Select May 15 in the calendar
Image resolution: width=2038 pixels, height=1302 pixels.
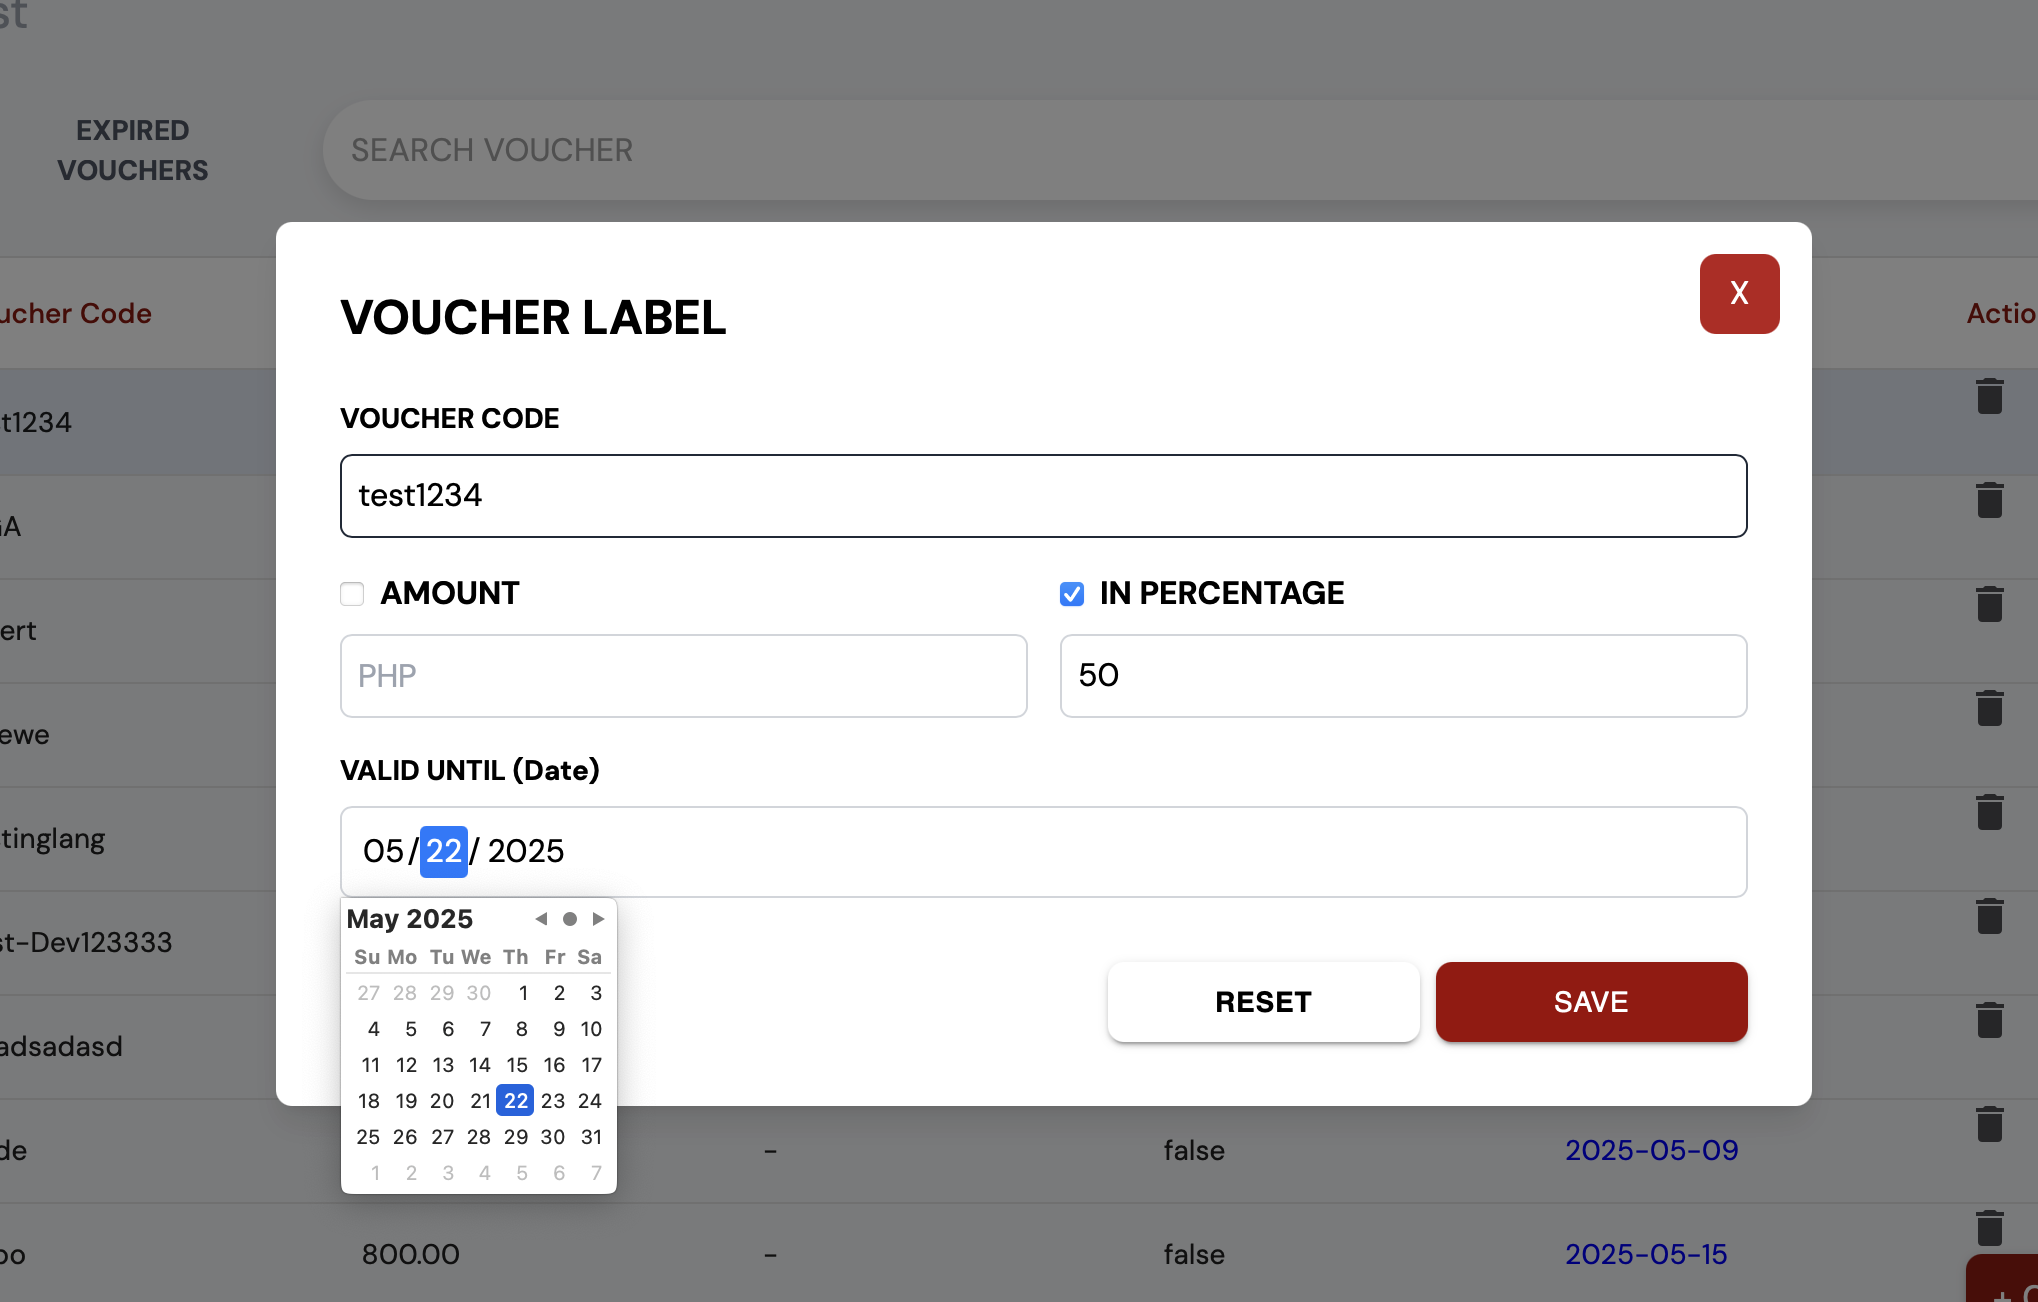tap(517, 1065)
